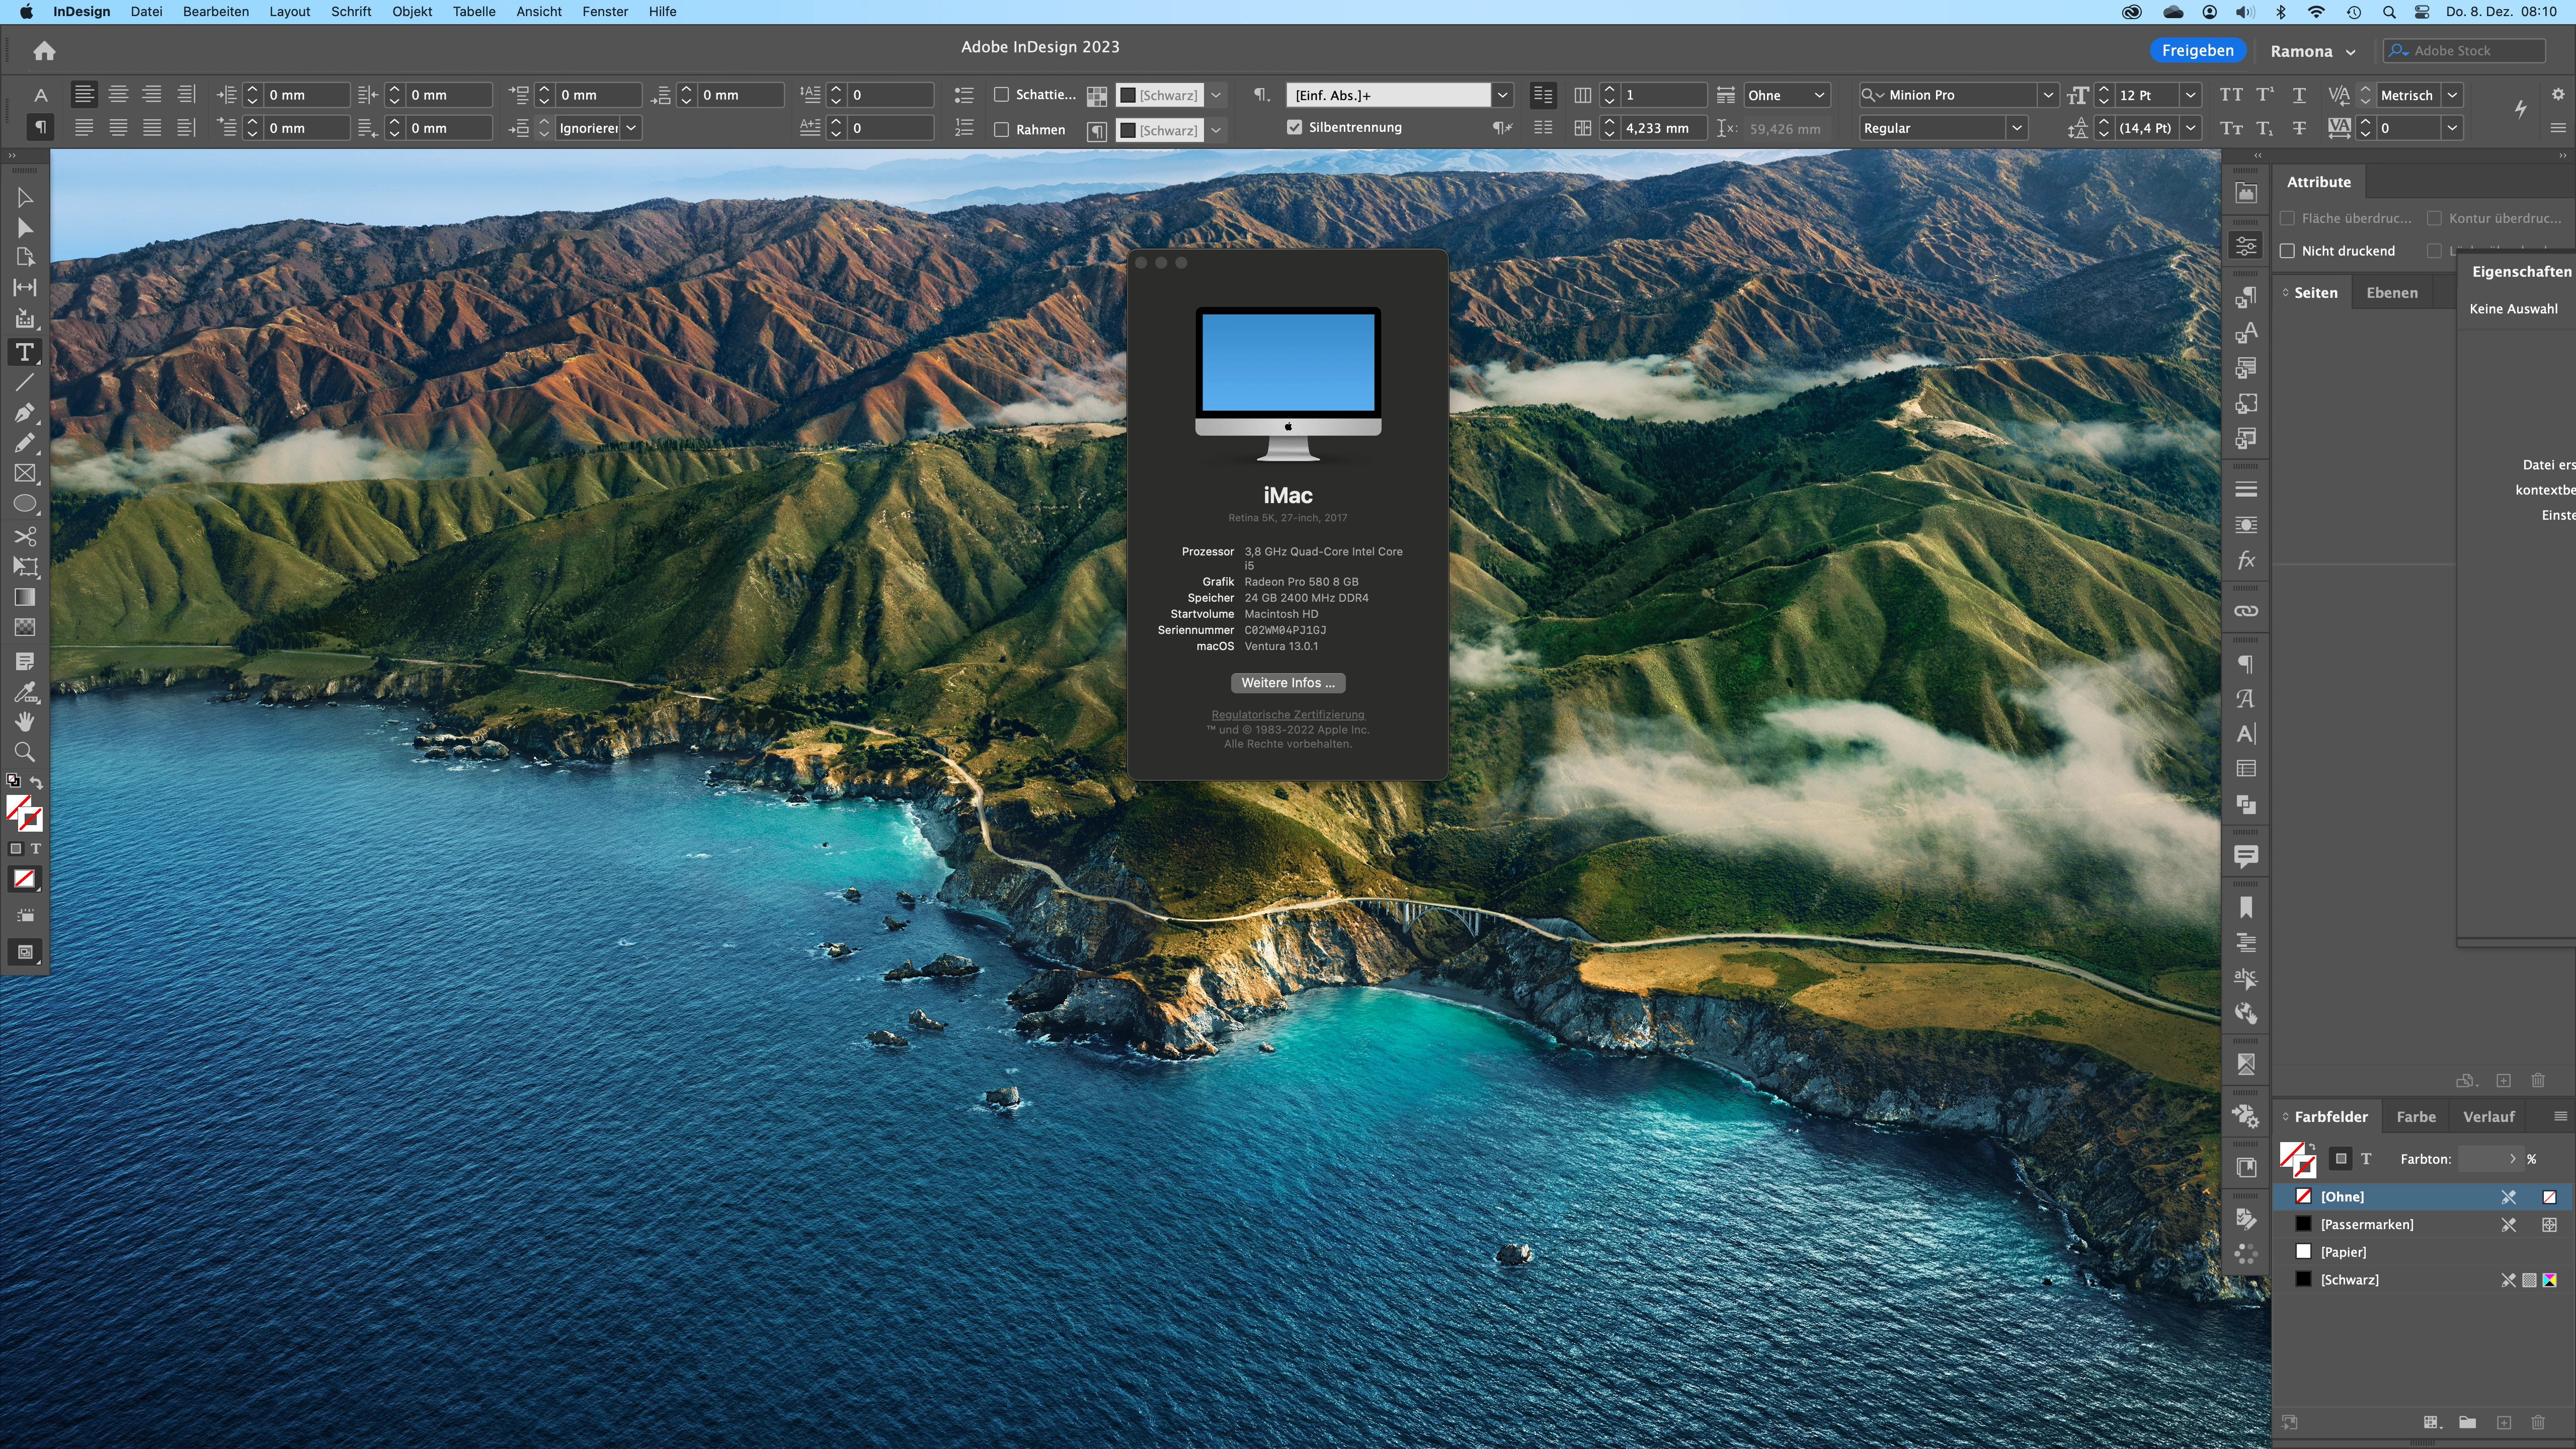The width and height of the screenshot is (2576, 1449).
Task: Open the Metrisch kerning dropdown
Action: tap(2452, 95)
